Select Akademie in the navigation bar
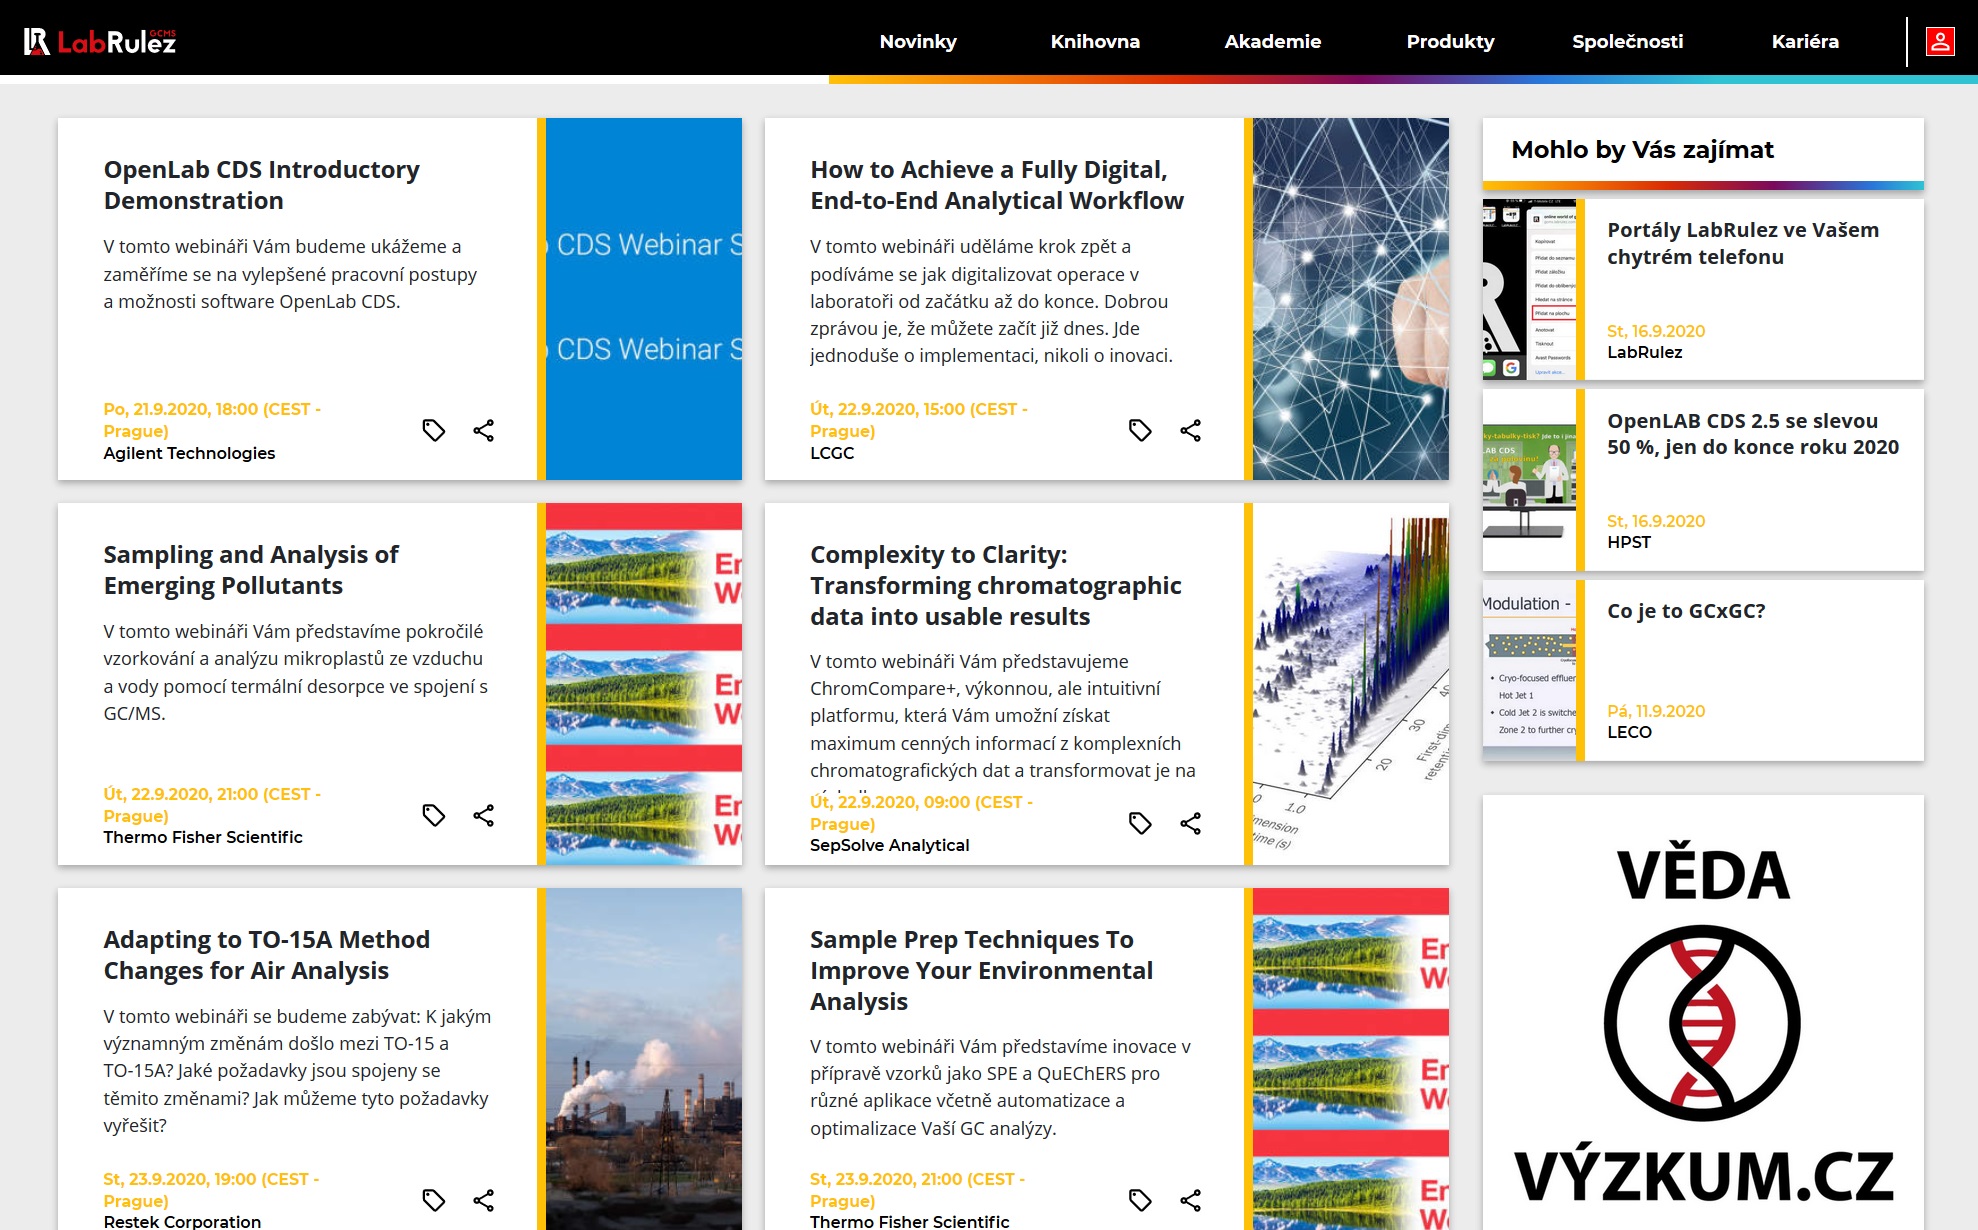Screen dimensions: 1978x1230 tap(1273, 41)
